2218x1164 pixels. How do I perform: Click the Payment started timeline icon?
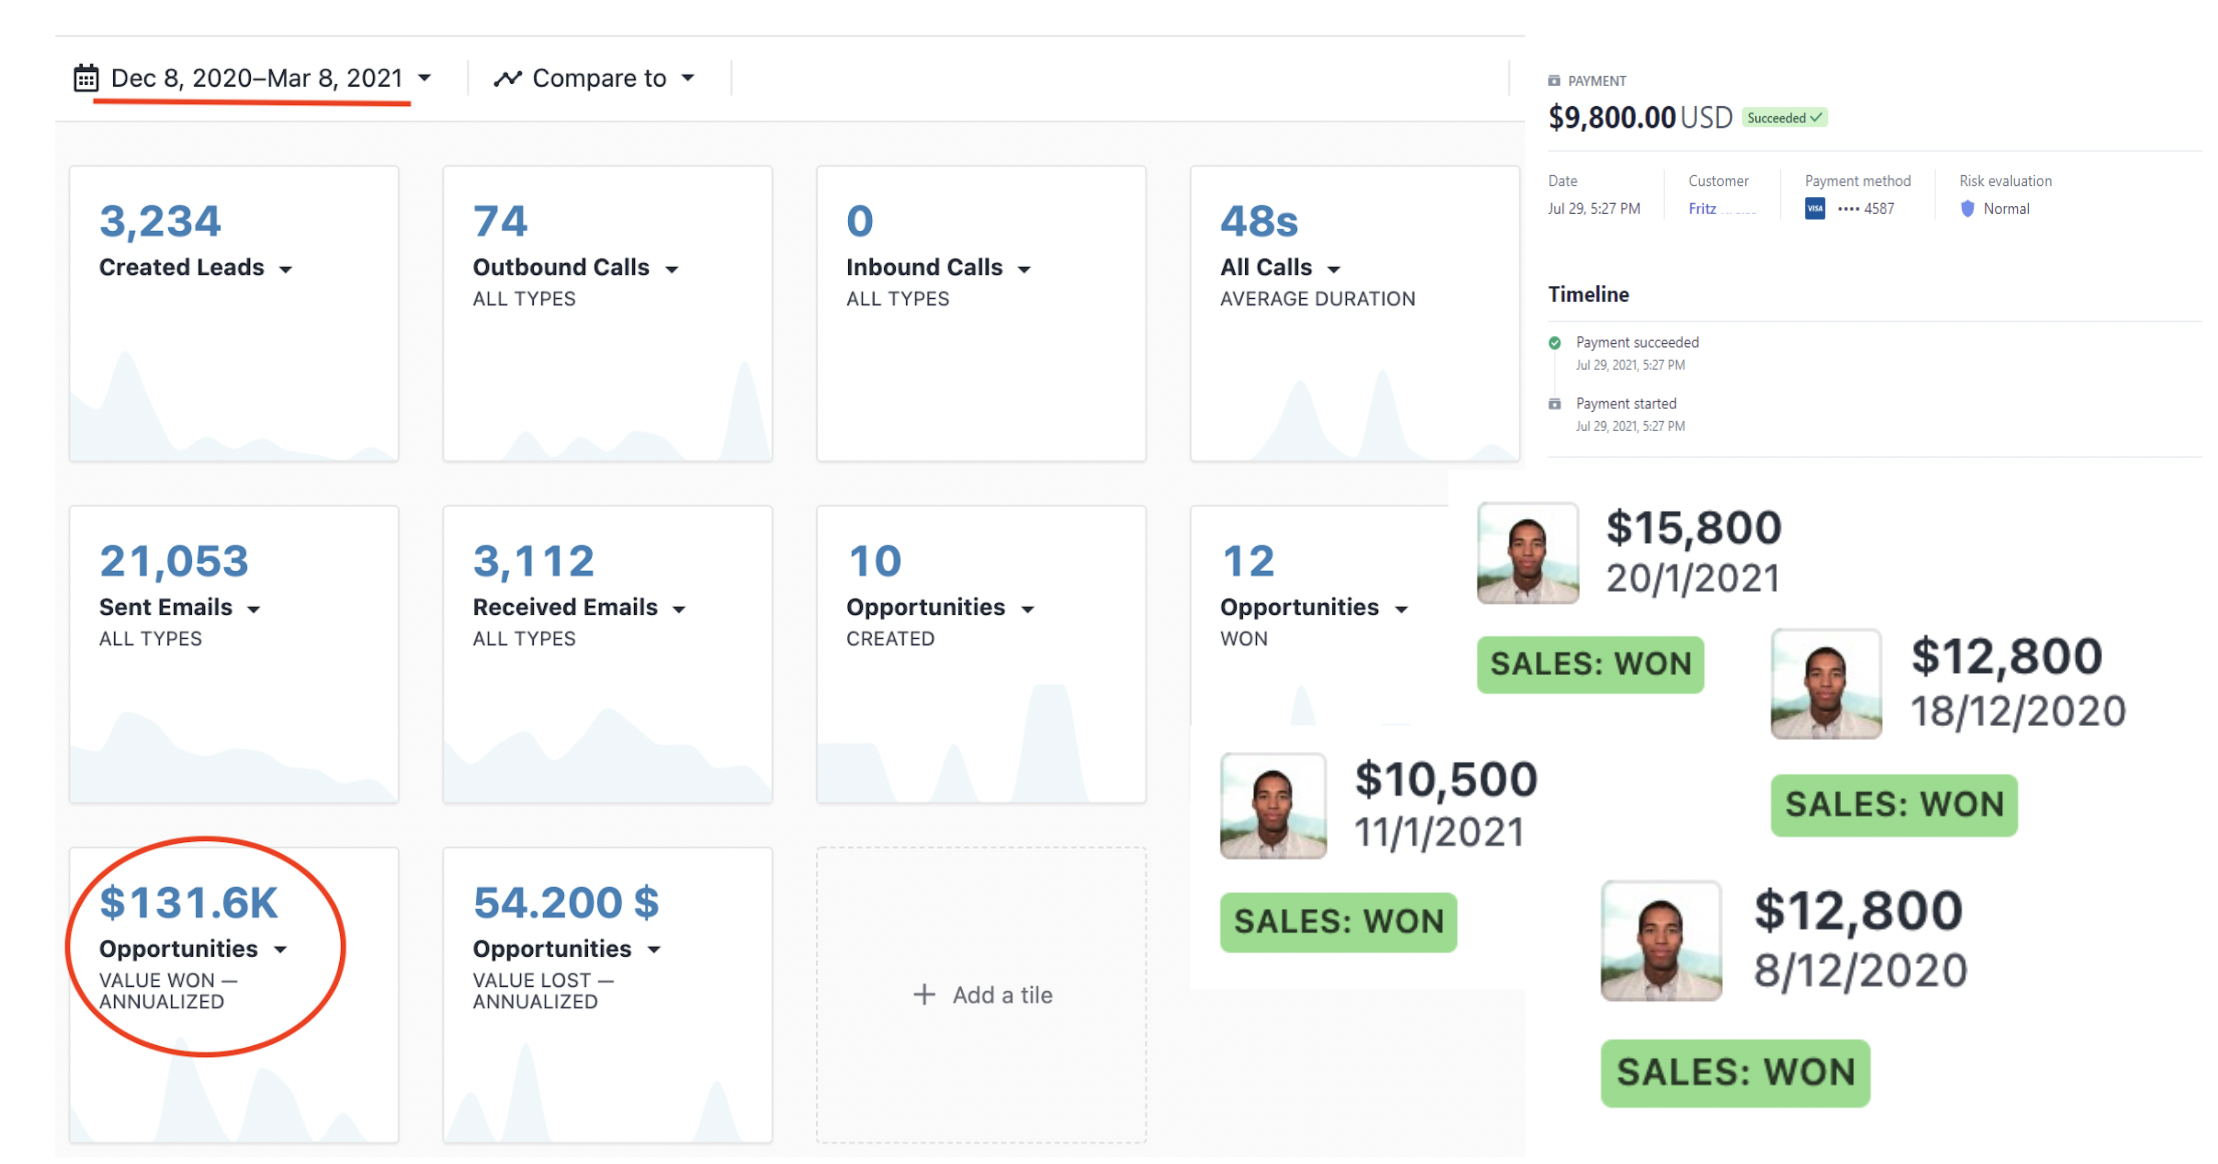click(x=1554, y=404)
